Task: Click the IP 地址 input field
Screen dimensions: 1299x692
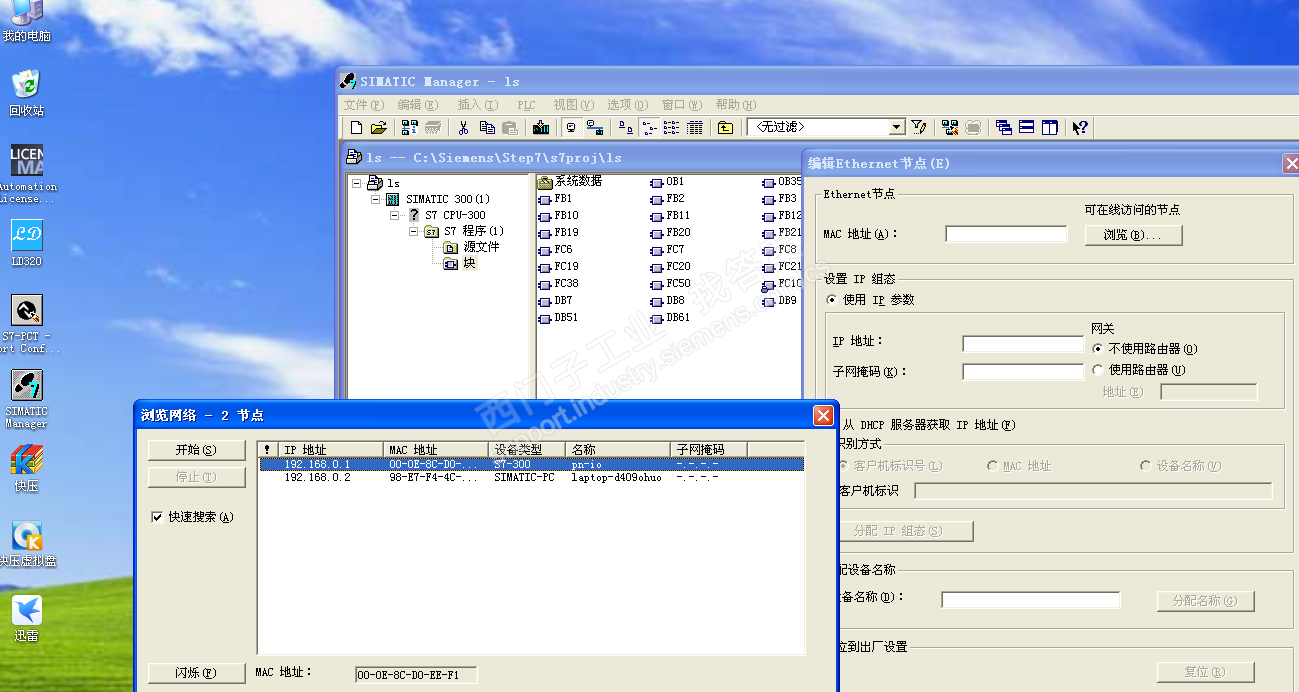Action: click(x=1023, y=344)
